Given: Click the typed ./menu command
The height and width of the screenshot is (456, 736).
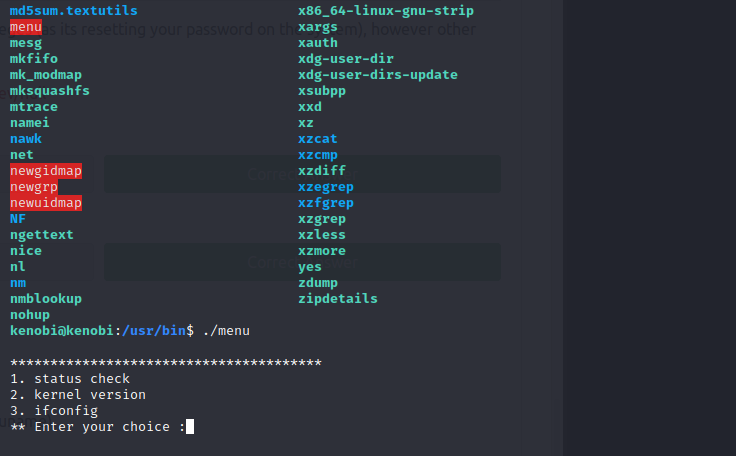Looking at the screenshot, I should coord(226,331).
